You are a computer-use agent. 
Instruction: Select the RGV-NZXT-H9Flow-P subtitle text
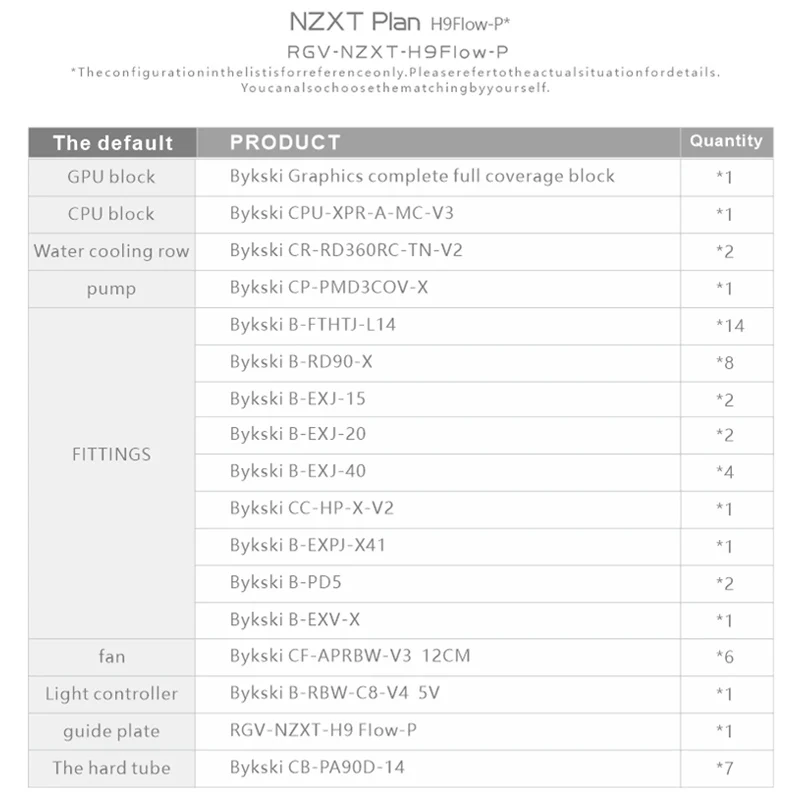398,52
